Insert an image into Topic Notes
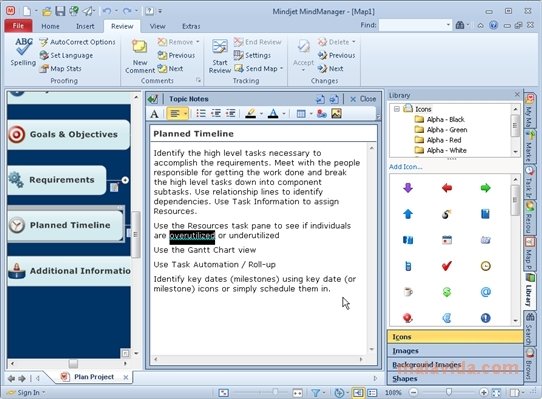The height and width of the screenshot is (399, 542). click(x=336, y=113)
